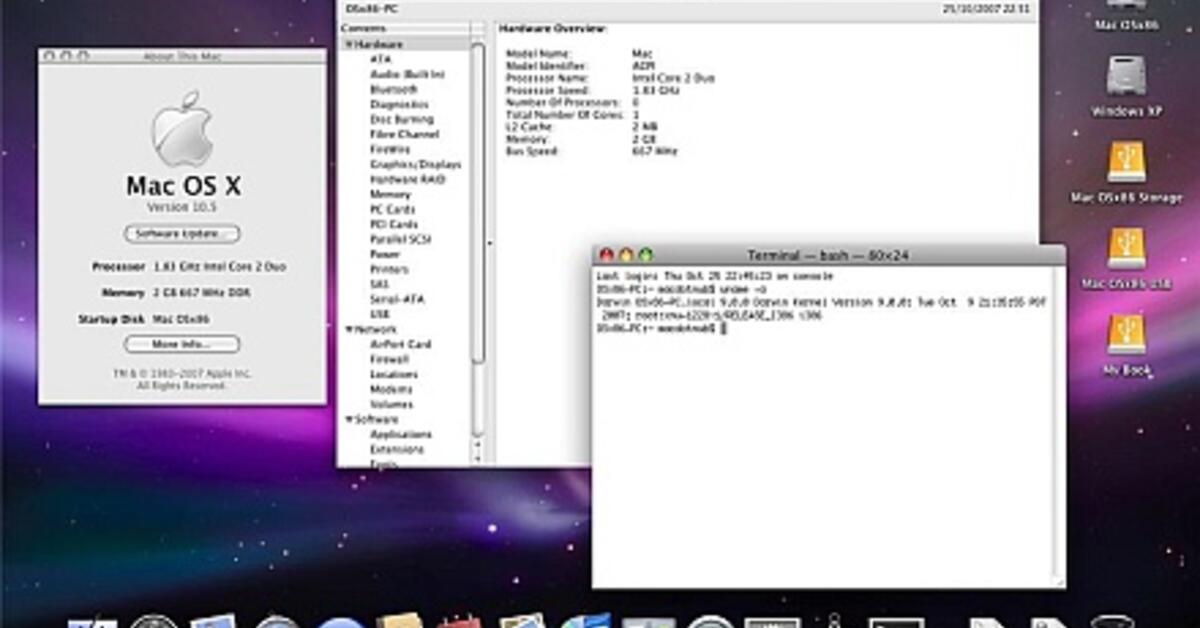Collapse the Network section in the sidebar

click(347, 329)
